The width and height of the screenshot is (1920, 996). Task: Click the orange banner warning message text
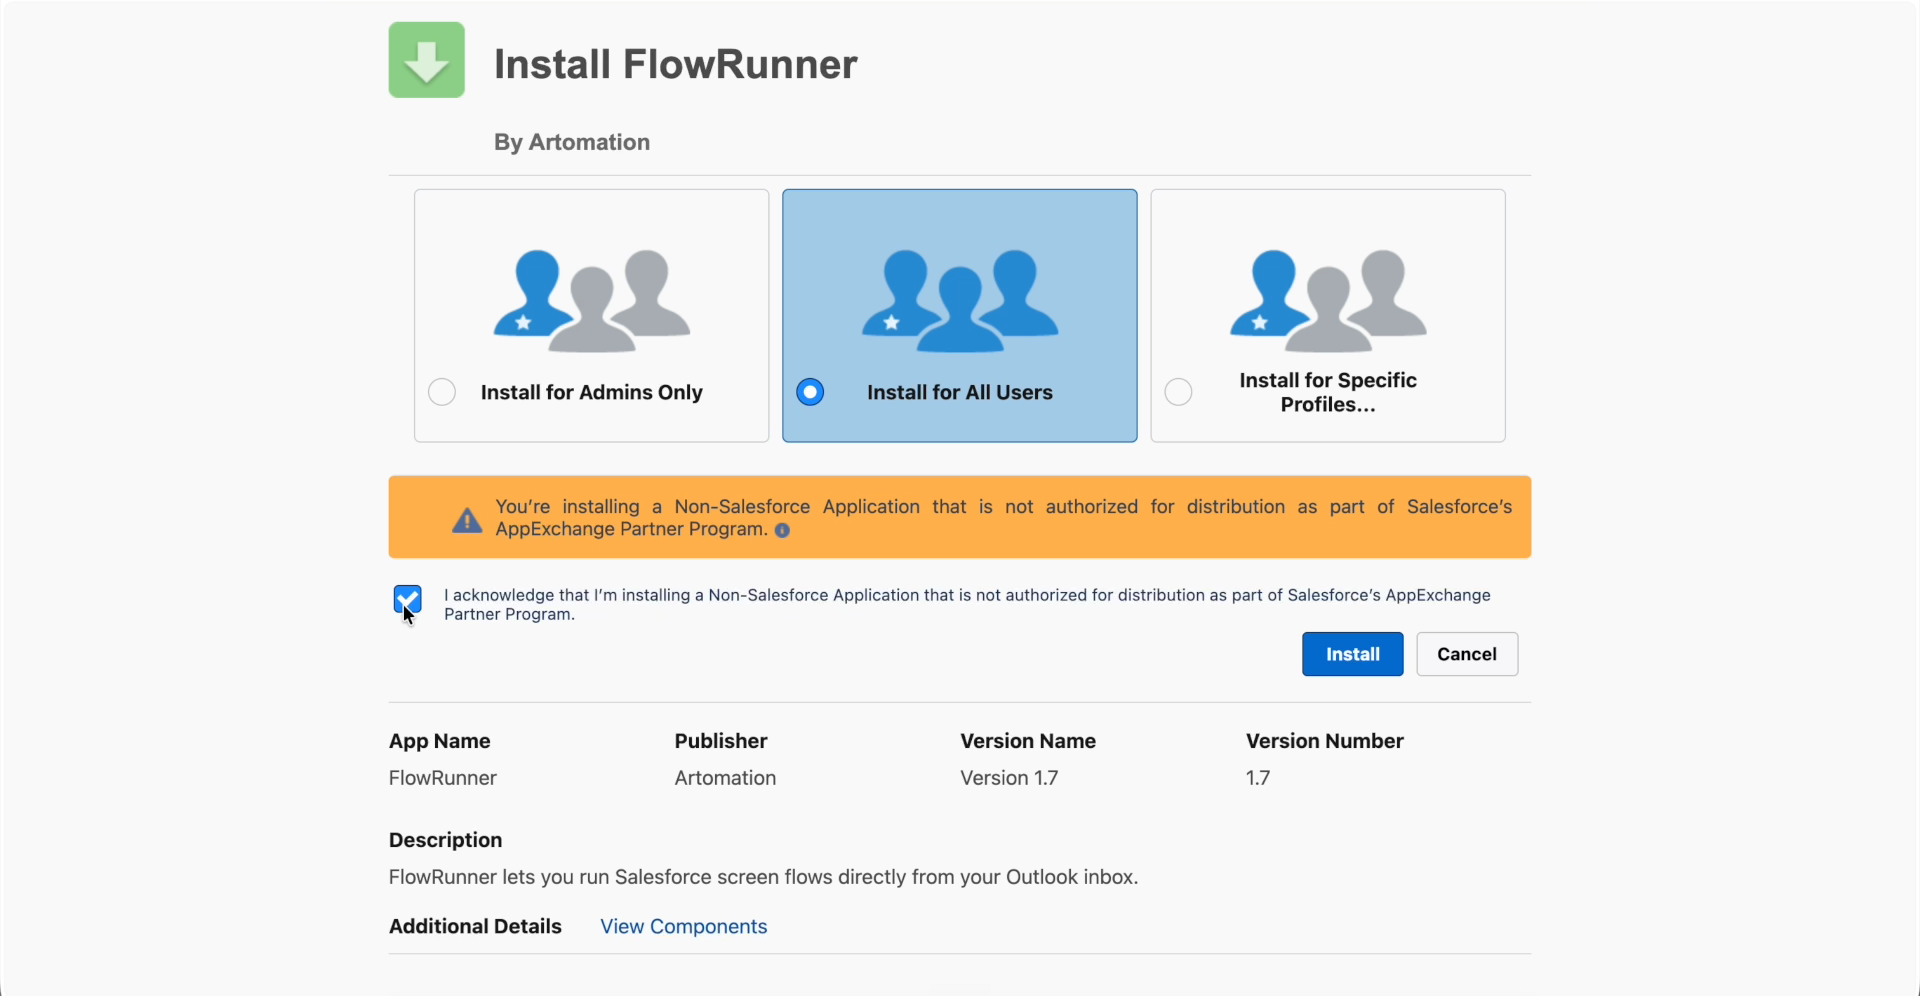point(1004,518)
